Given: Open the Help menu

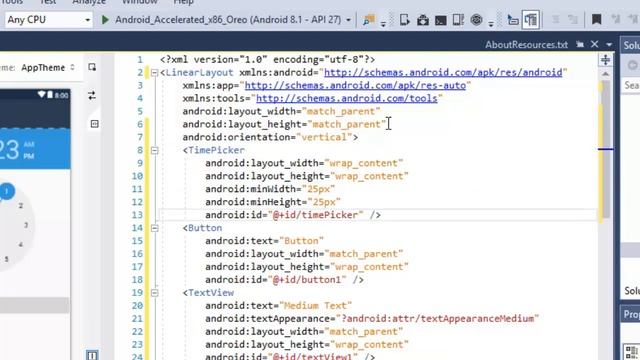Looking at the screenshot, I should coord(183,2).
